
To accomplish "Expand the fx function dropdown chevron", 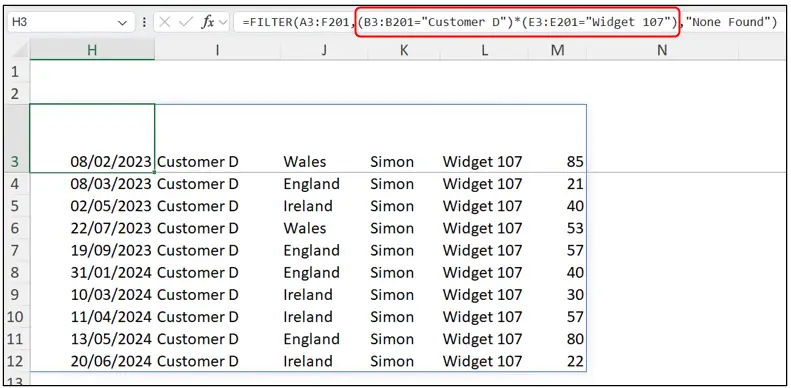I will 223,23.
